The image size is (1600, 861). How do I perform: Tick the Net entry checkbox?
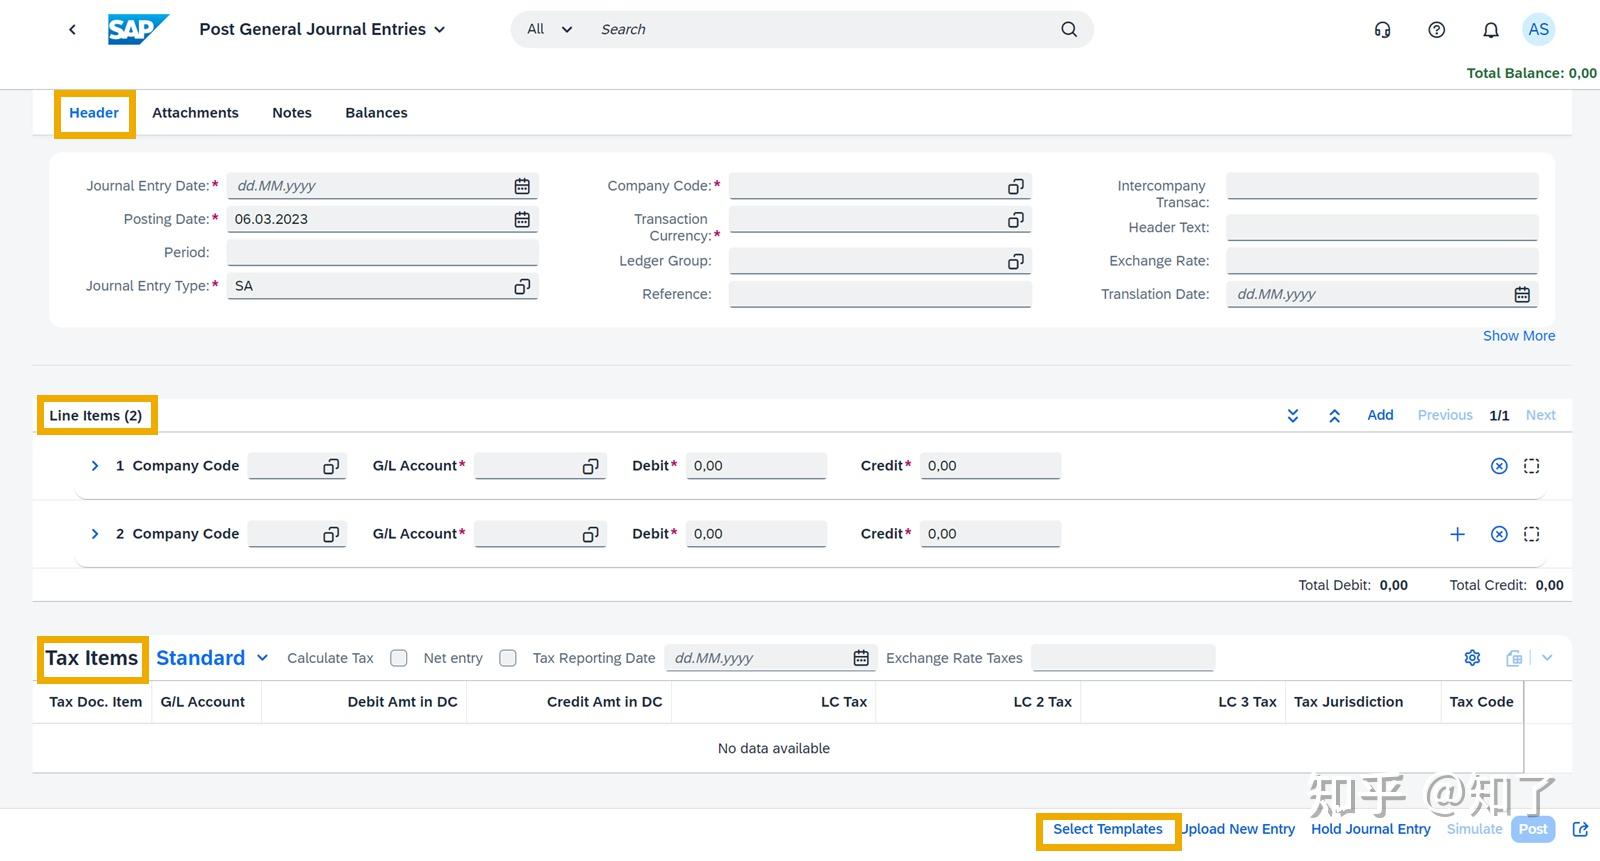click(x=508, y=658)
